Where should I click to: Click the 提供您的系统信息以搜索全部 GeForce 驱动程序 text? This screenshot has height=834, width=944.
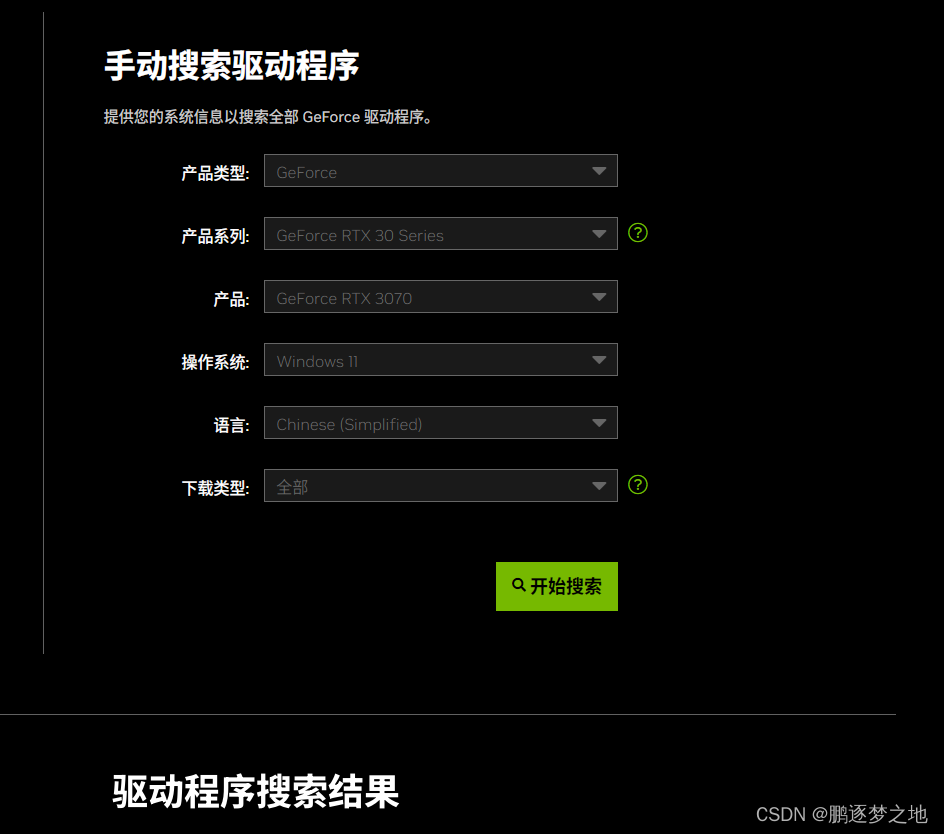tap(267, 117)
